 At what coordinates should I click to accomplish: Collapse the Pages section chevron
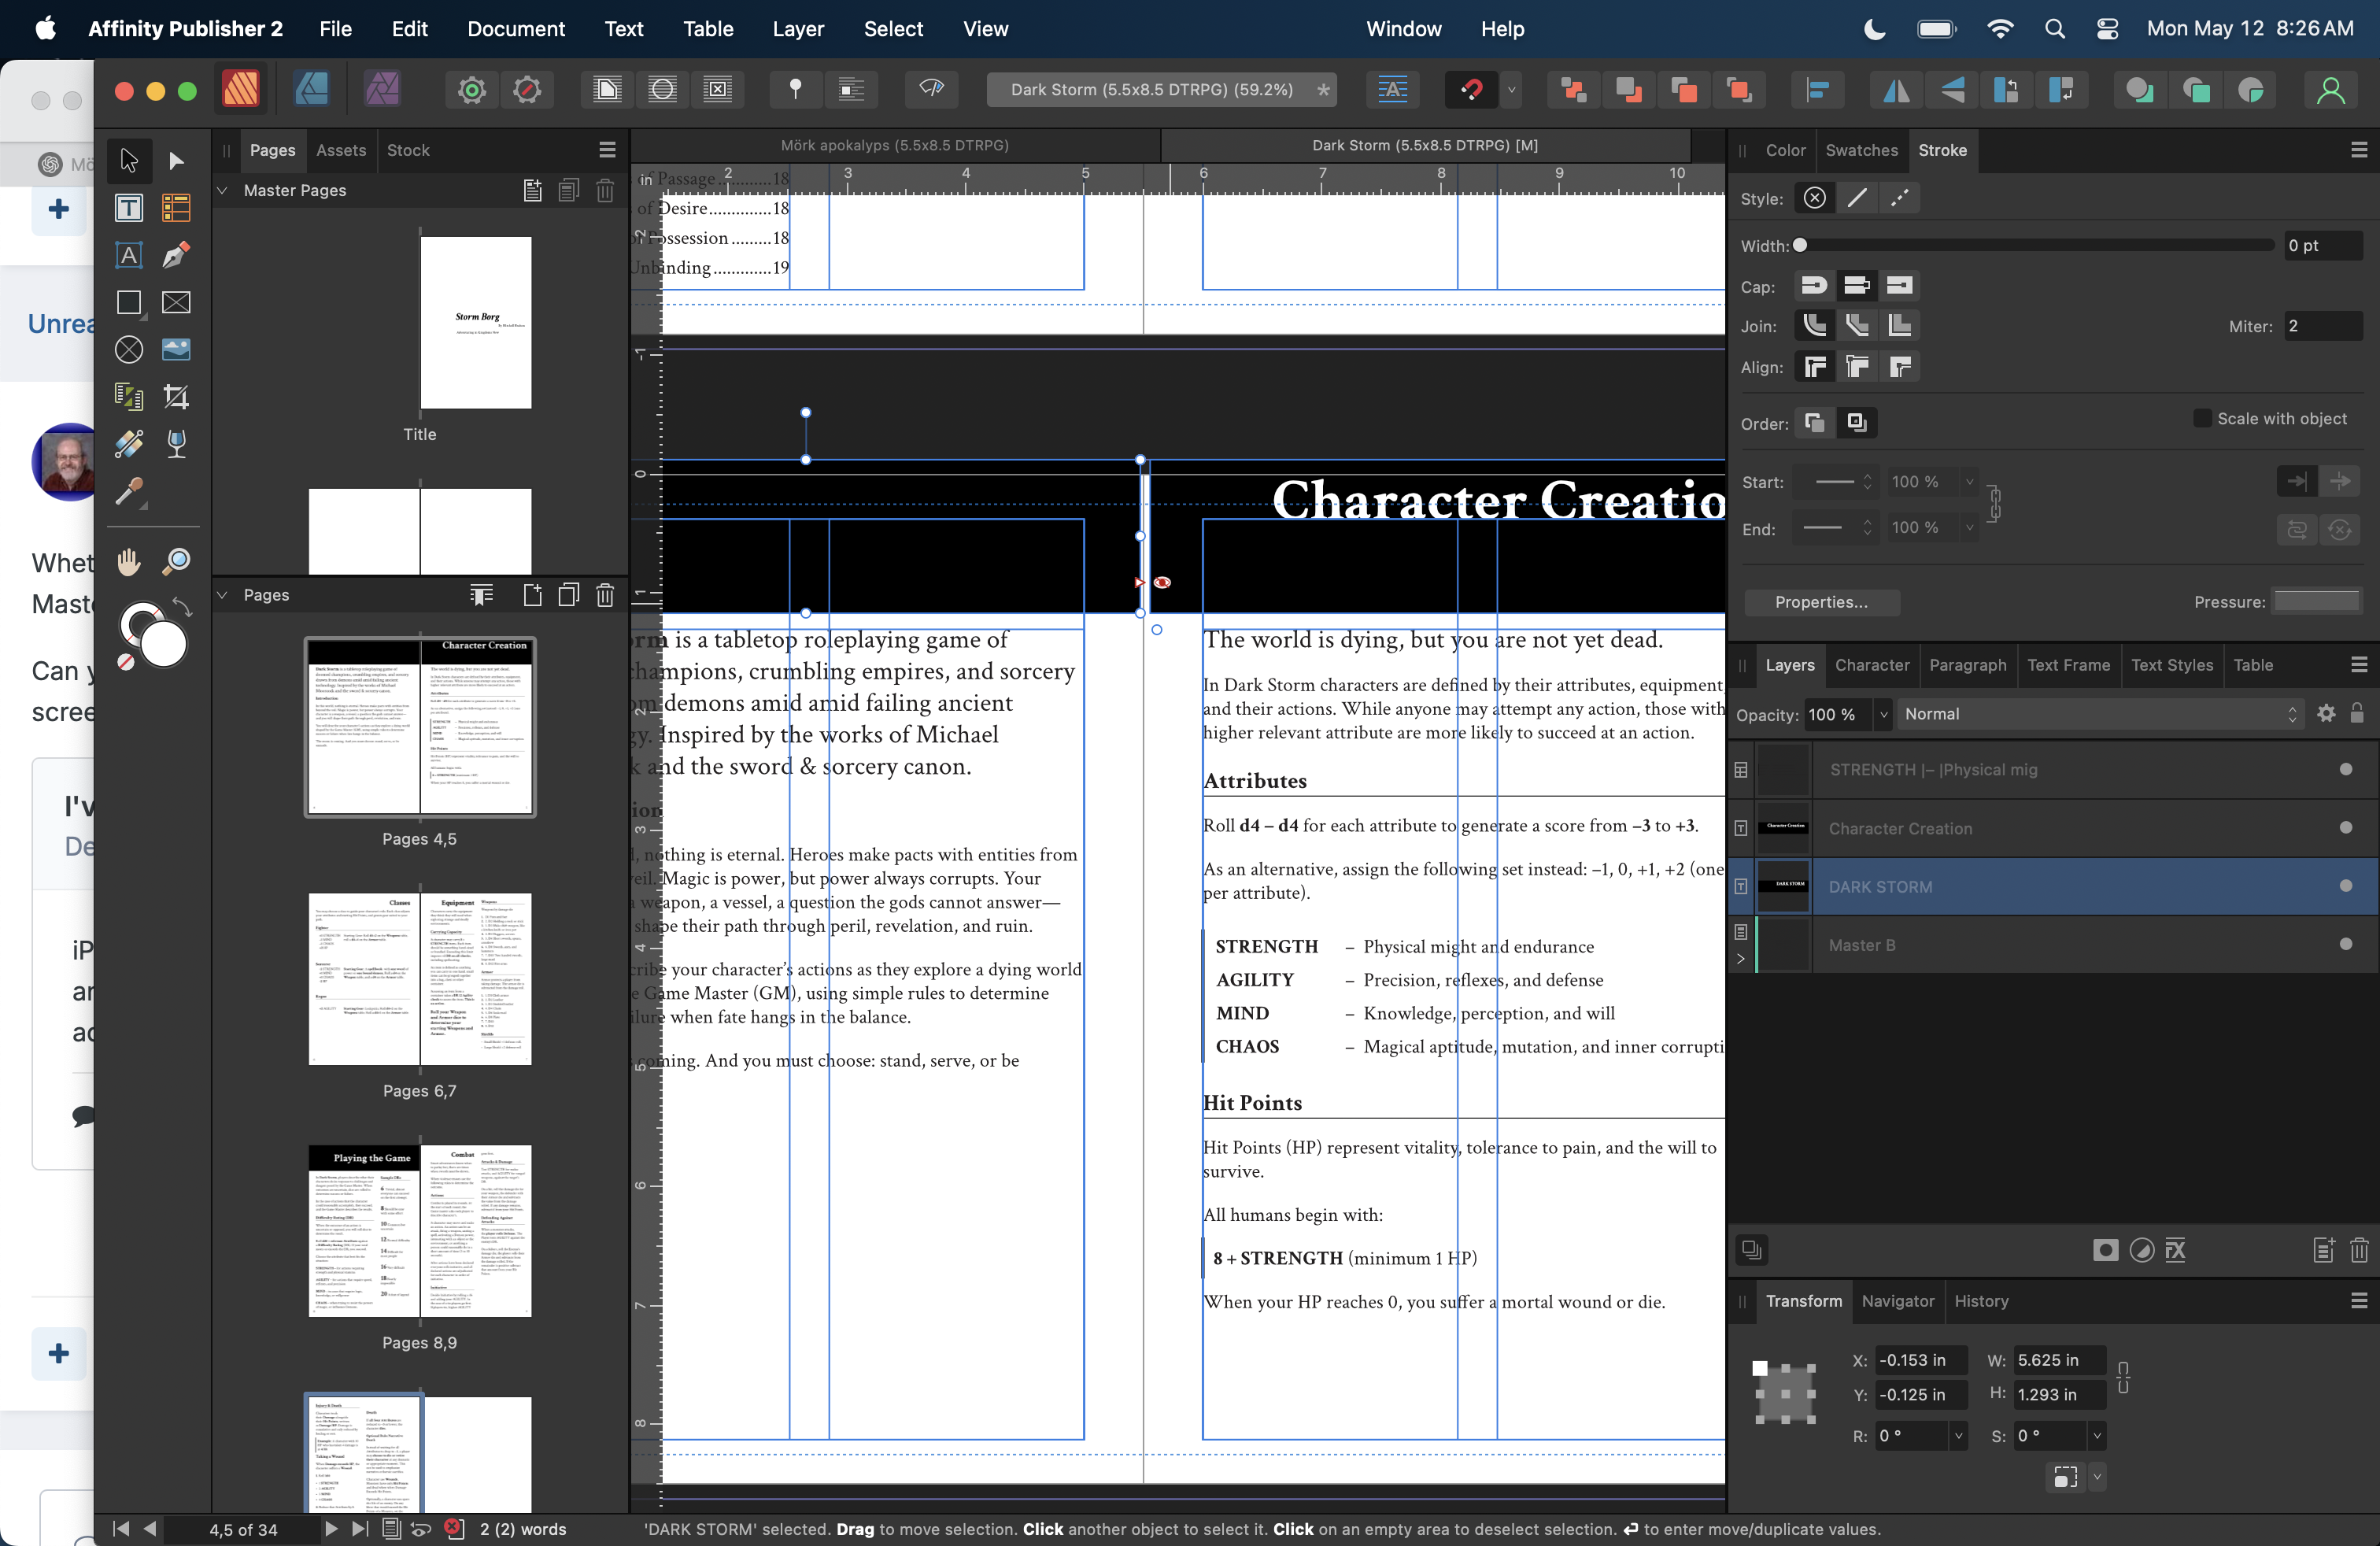223,595
